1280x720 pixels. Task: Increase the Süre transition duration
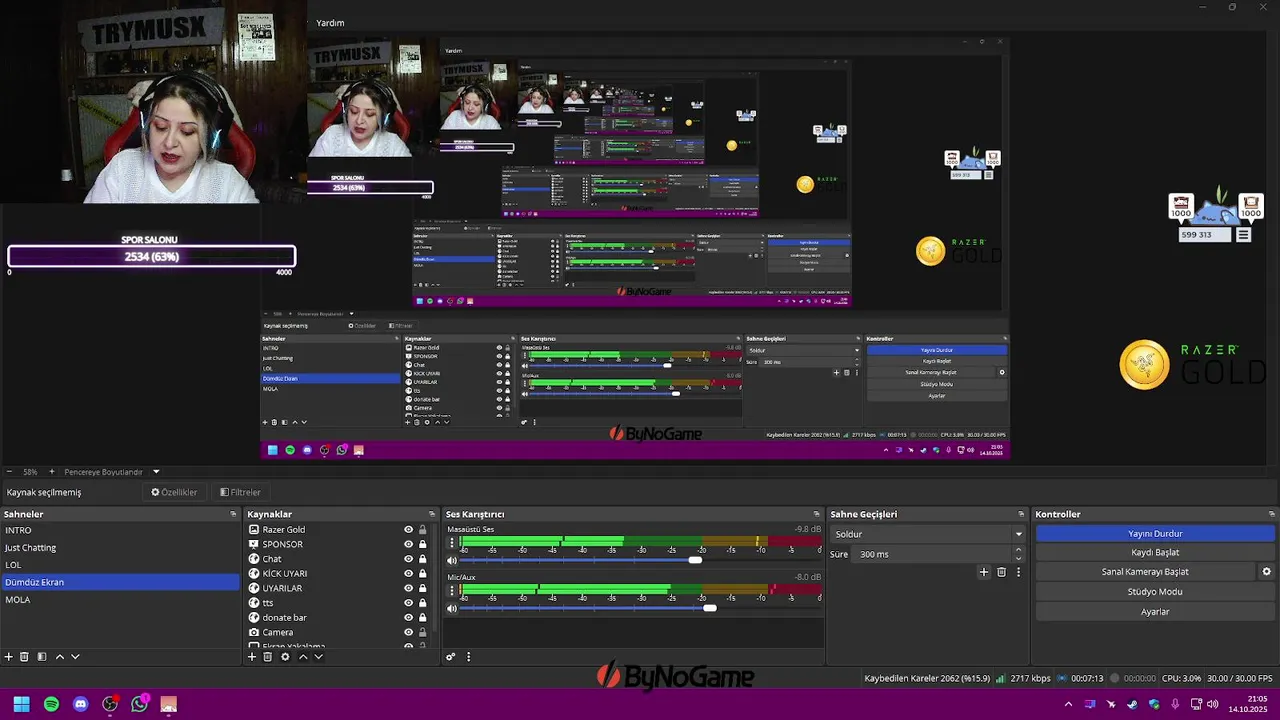pyautogui.click(x=1019, y=549)
